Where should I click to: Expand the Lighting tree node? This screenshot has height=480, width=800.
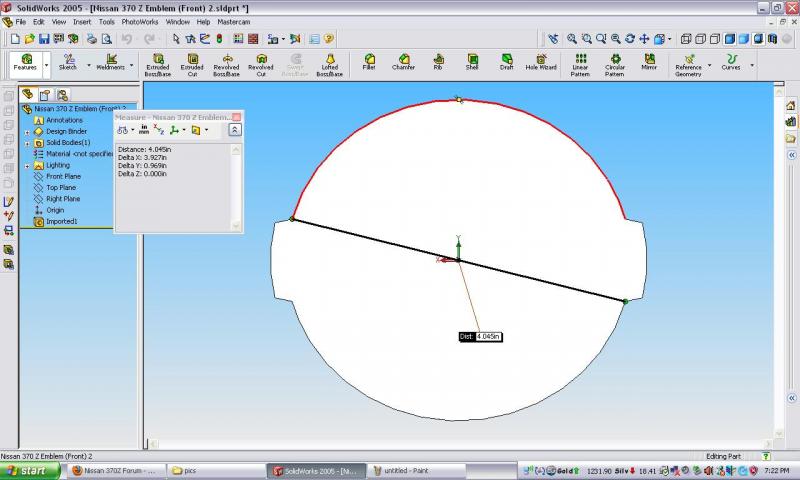click(27, 166)
